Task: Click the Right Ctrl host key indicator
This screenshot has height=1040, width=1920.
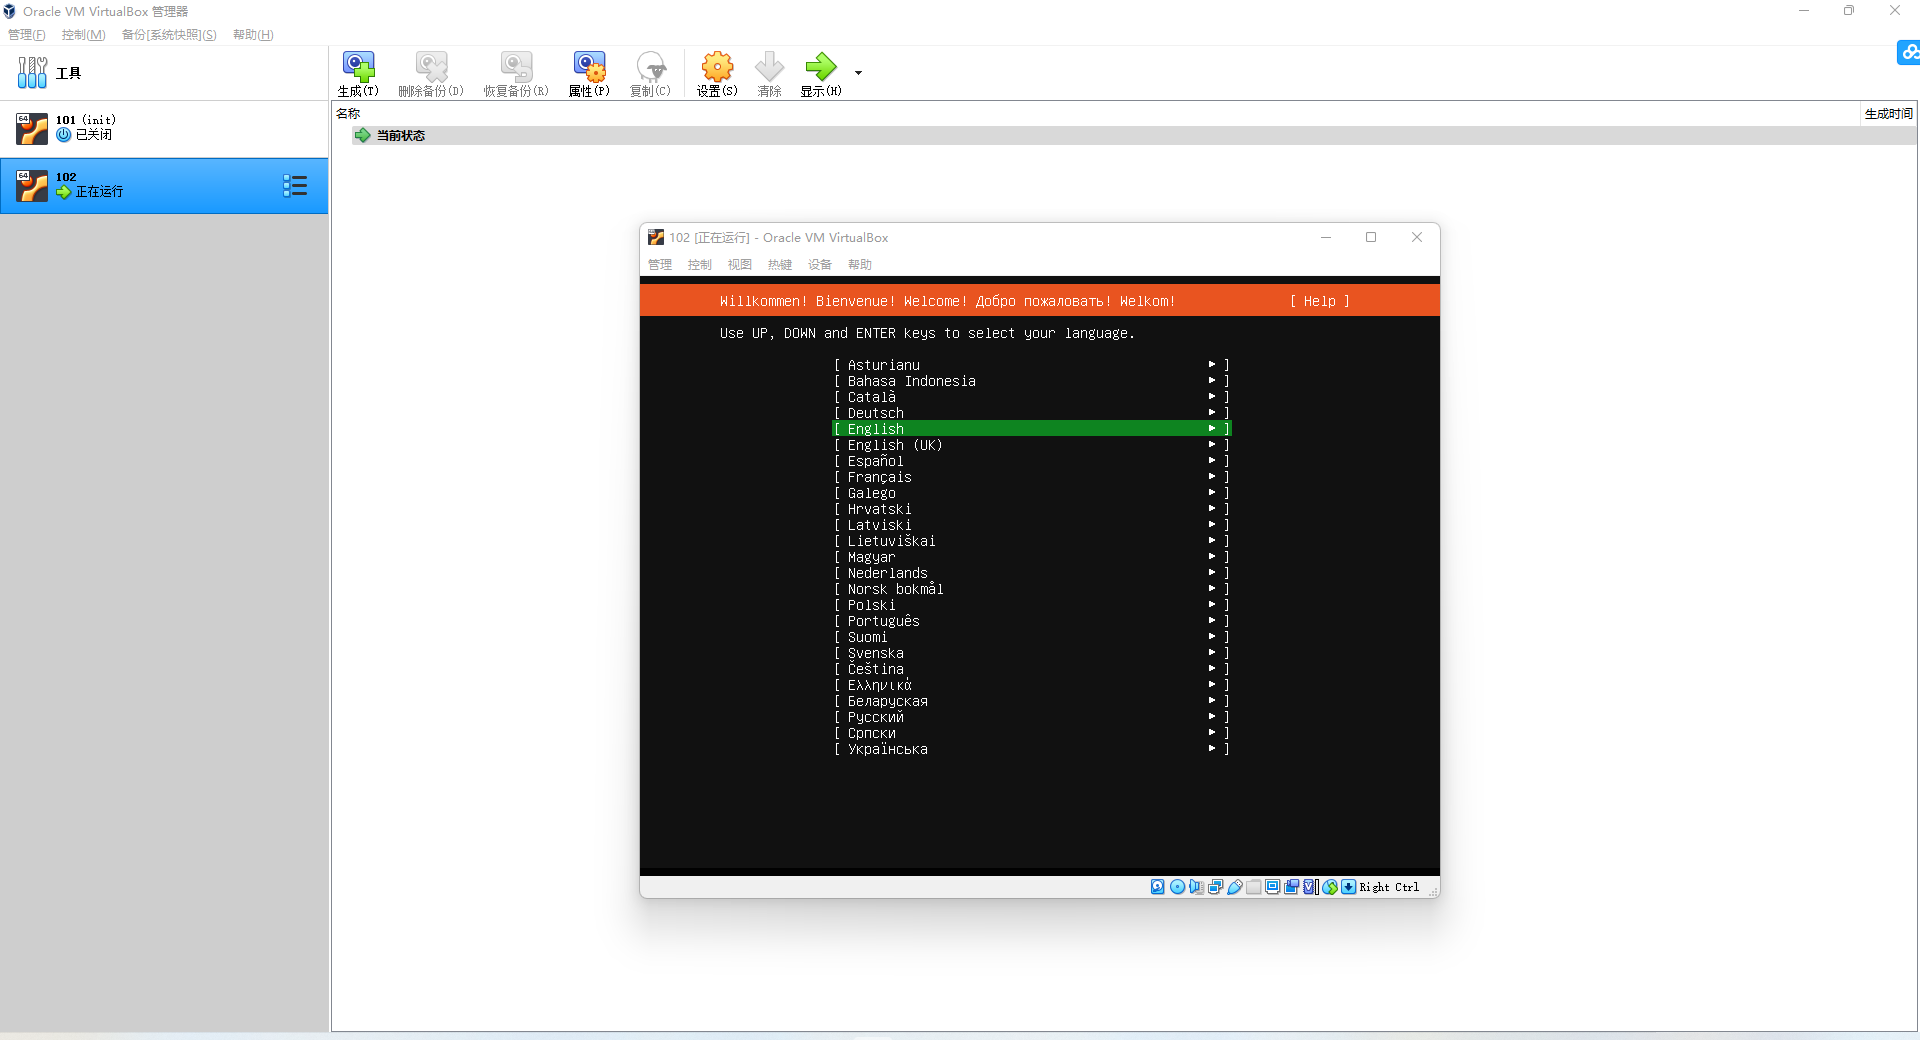Action: (x=1389, y=887)
